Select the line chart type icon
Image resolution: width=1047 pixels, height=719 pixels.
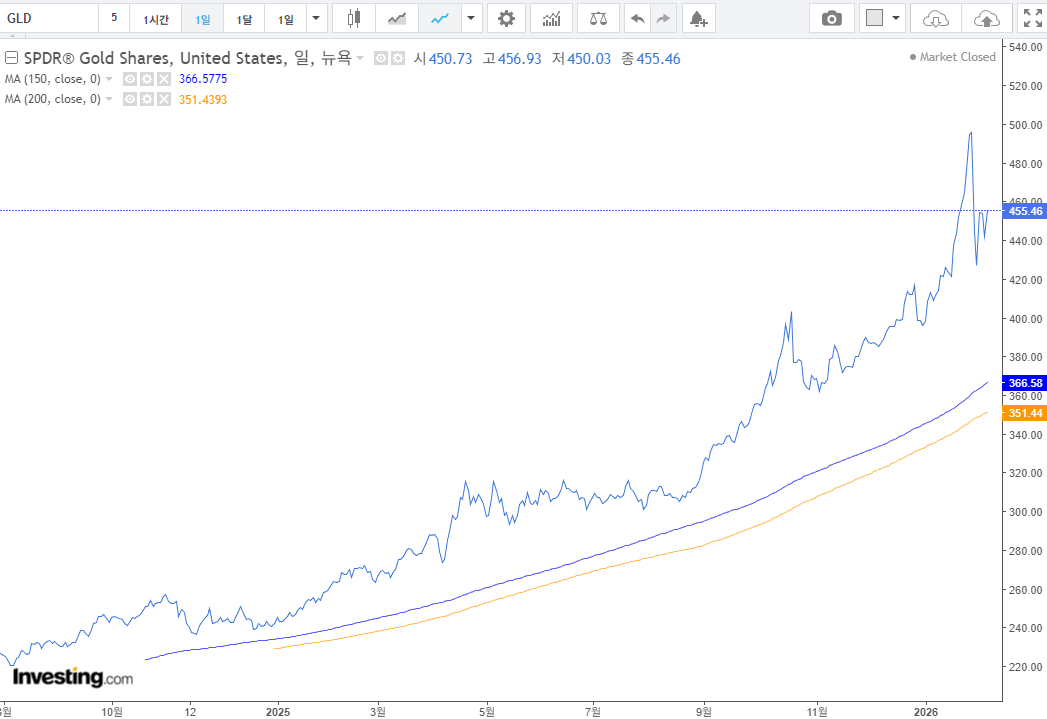pos(439,18)
